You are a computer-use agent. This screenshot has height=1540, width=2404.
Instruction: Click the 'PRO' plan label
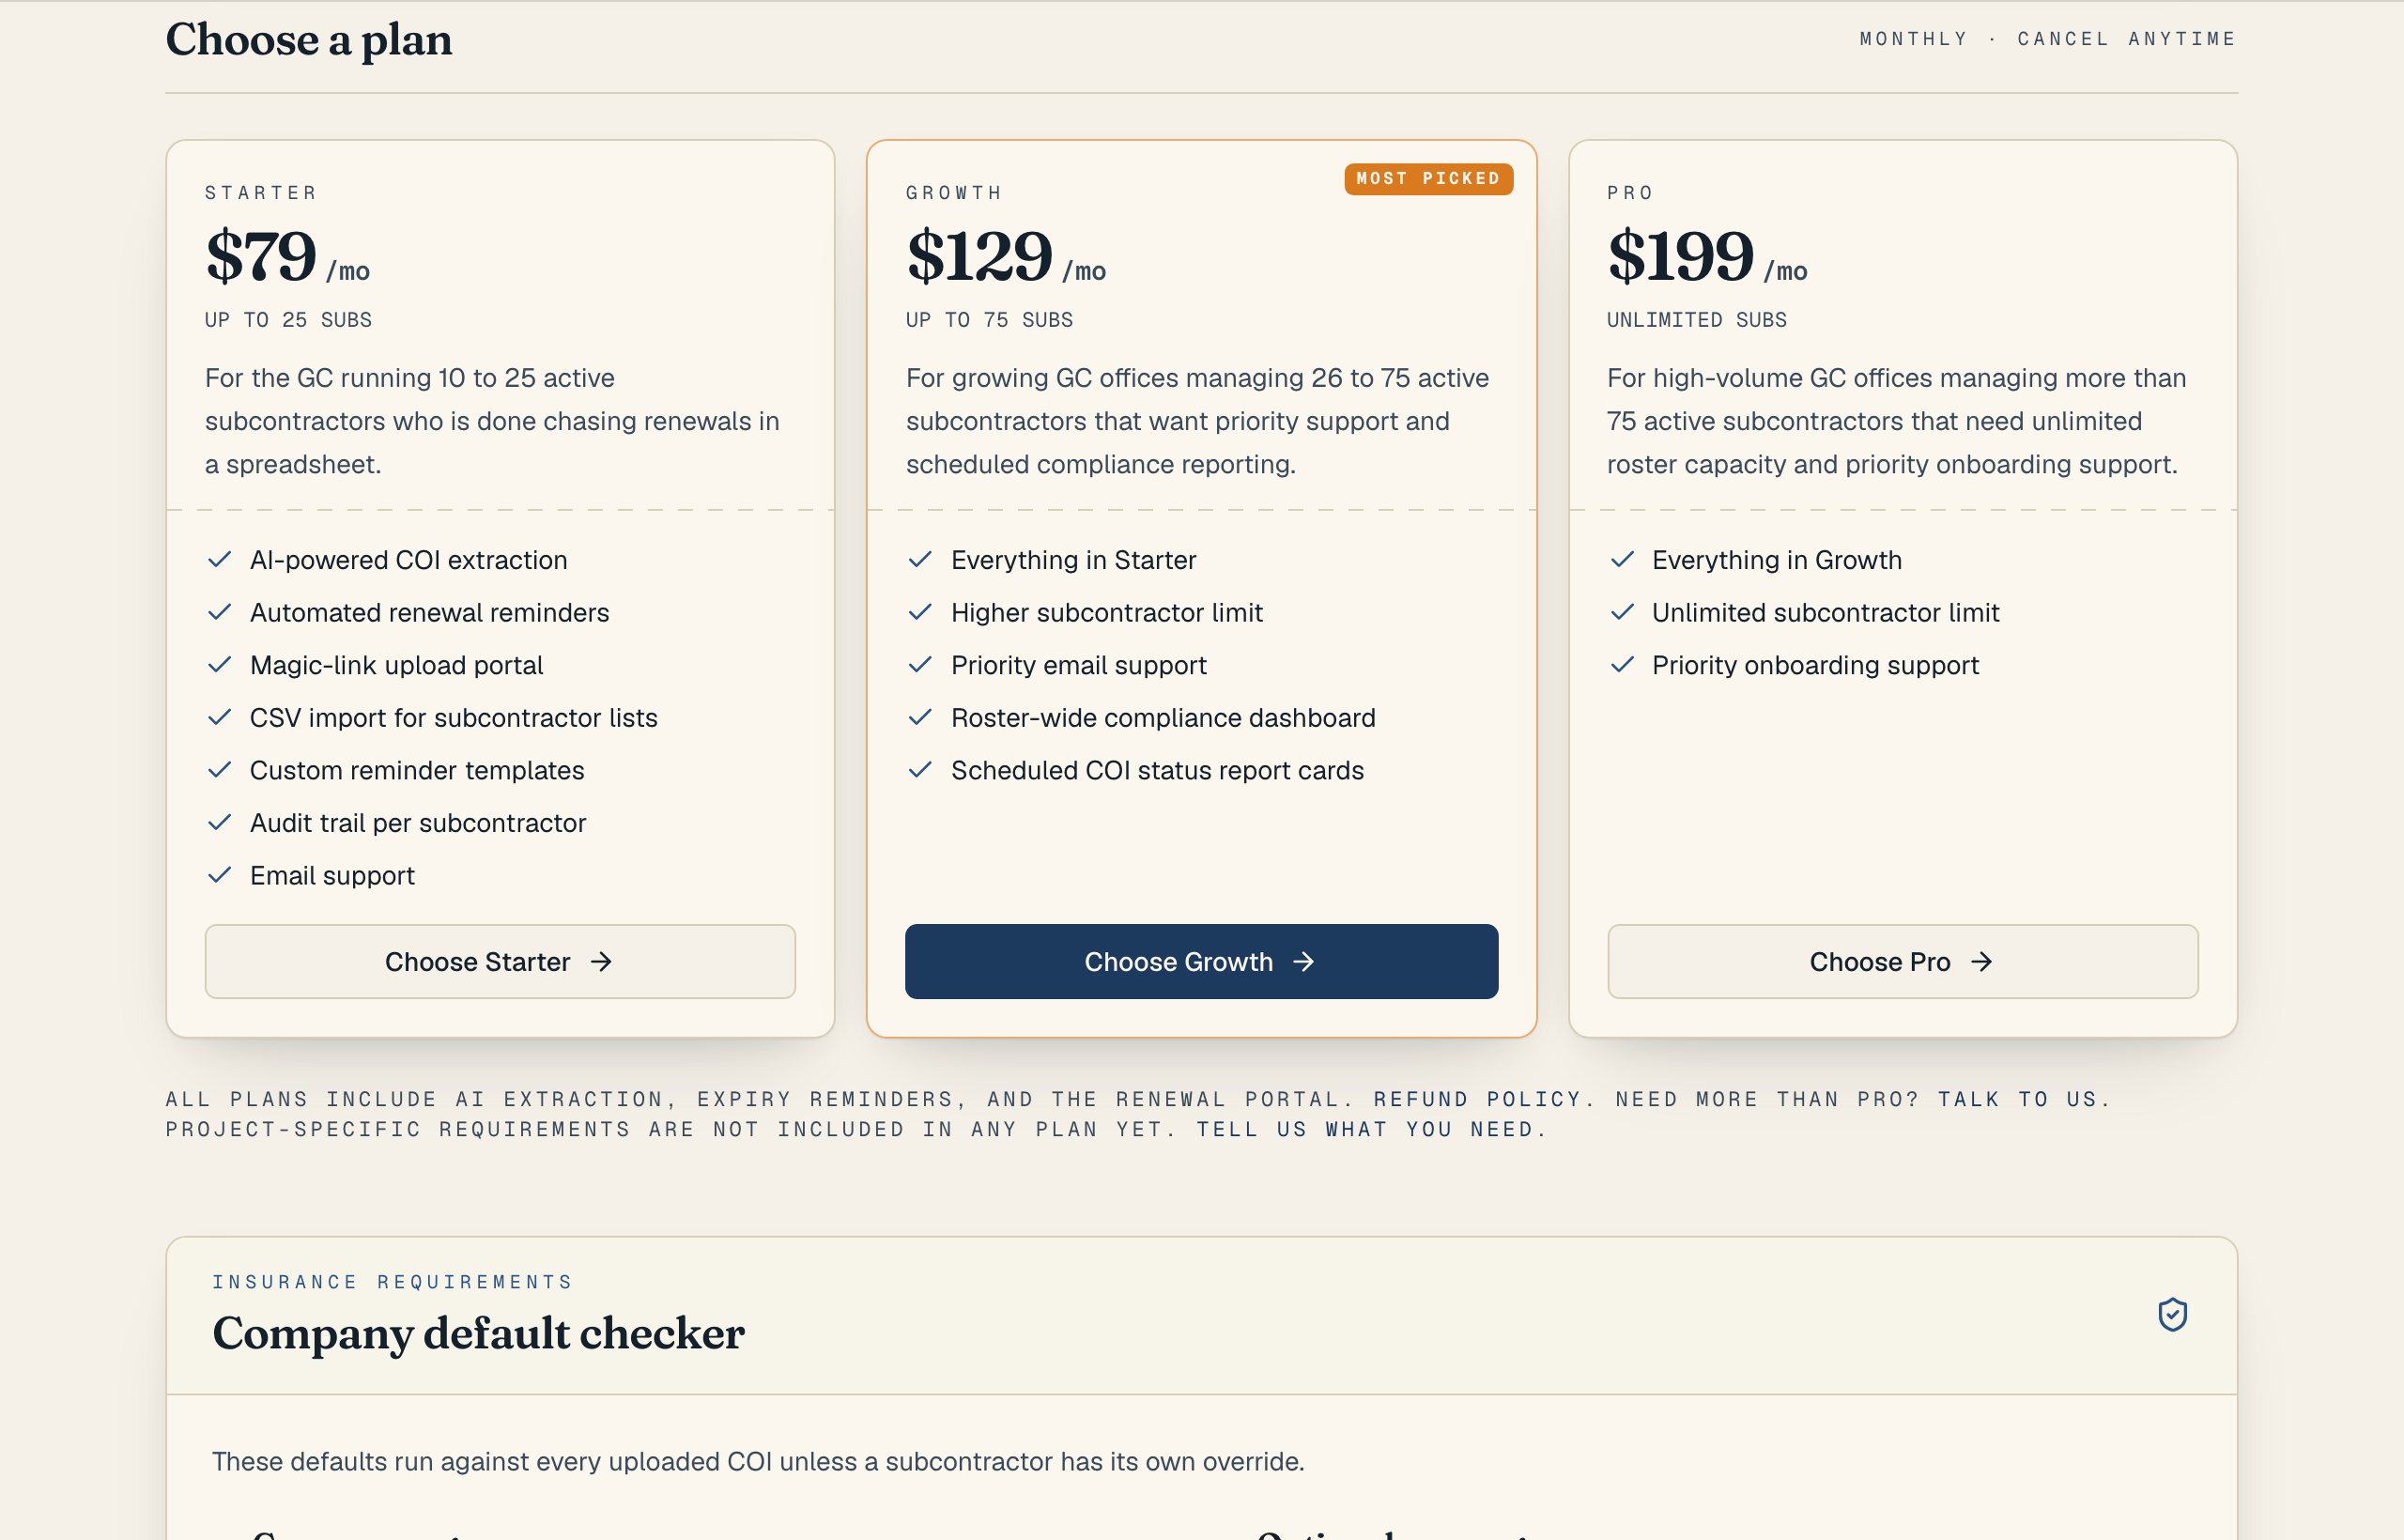coord(1630,193)
